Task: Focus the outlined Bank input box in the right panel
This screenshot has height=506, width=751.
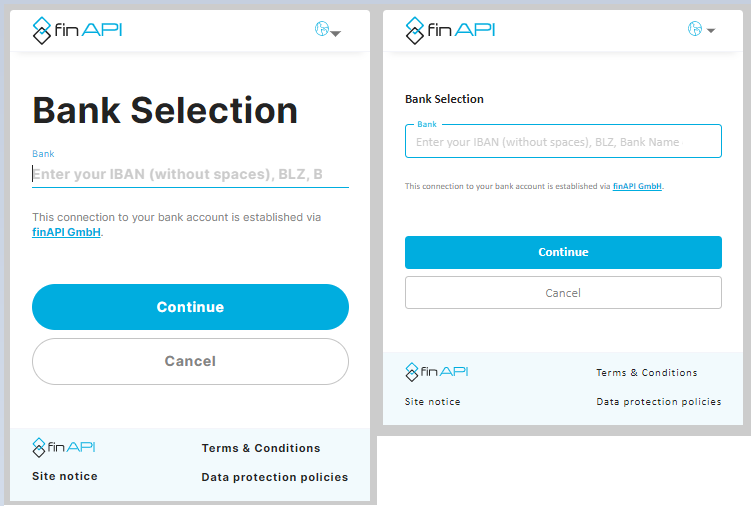Action: 563,142
